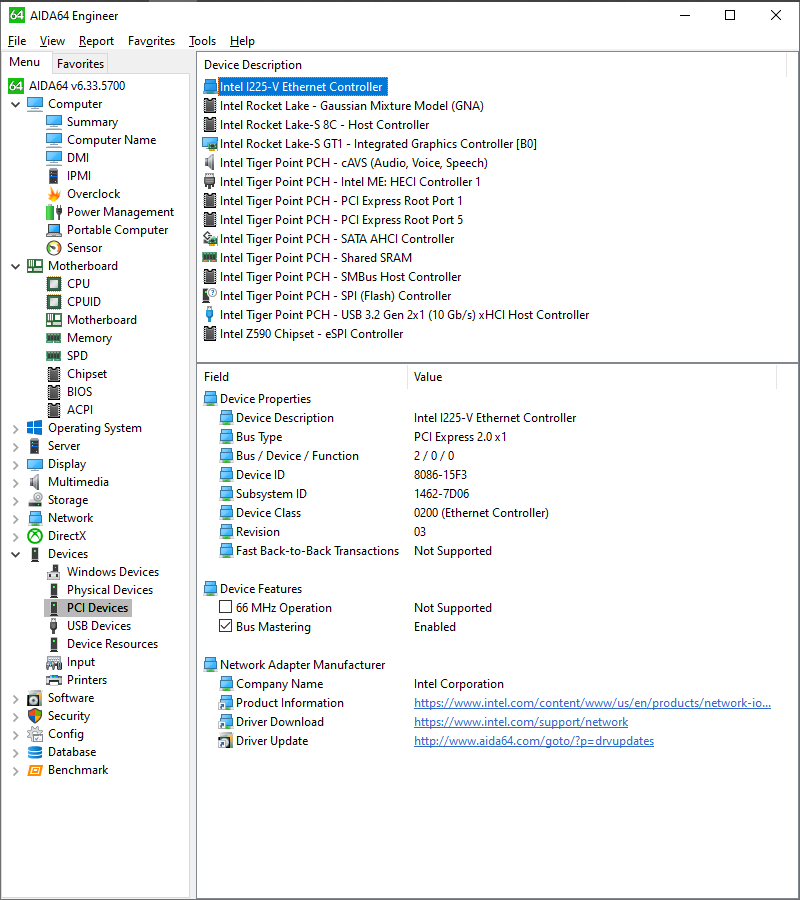Click the Device ID value 8086-15F3

tap(440, 475)
